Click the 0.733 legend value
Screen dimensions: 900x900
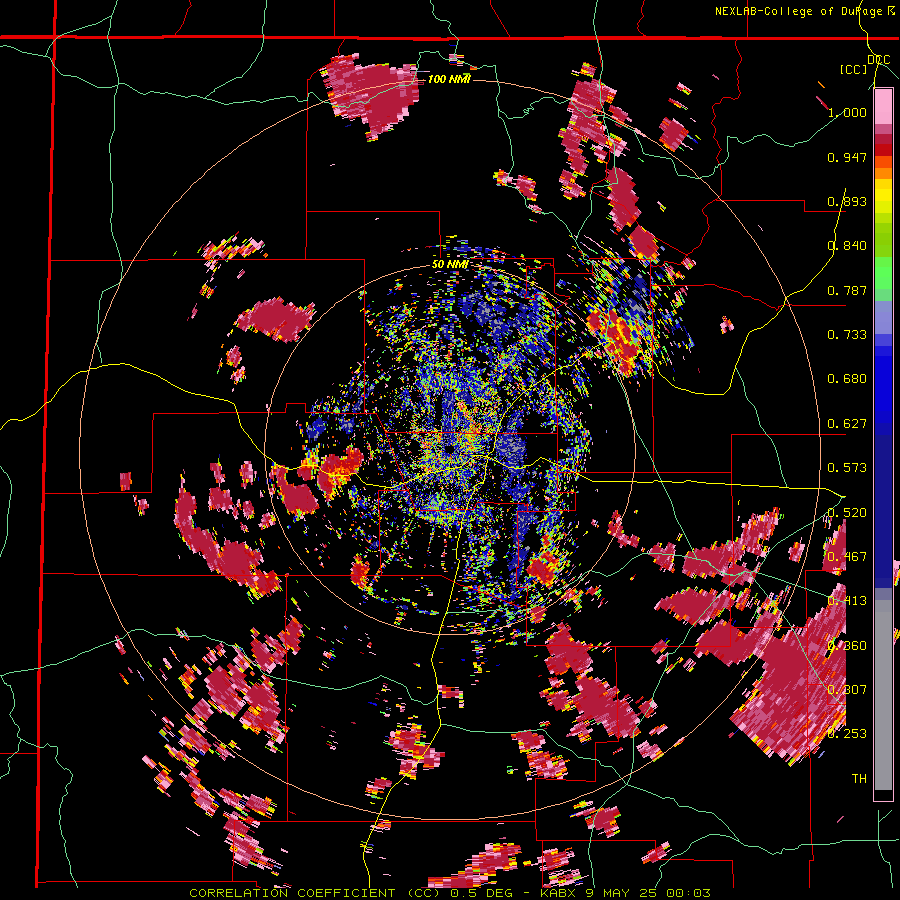point(847,335)
